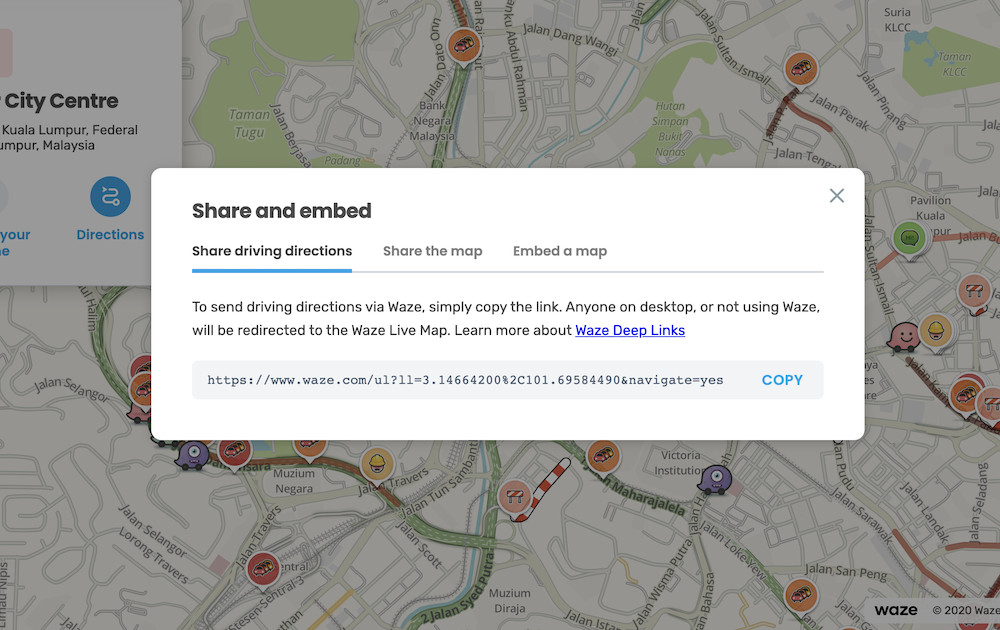
Task: Click the Waze URL text field
Action: [465, 380]
